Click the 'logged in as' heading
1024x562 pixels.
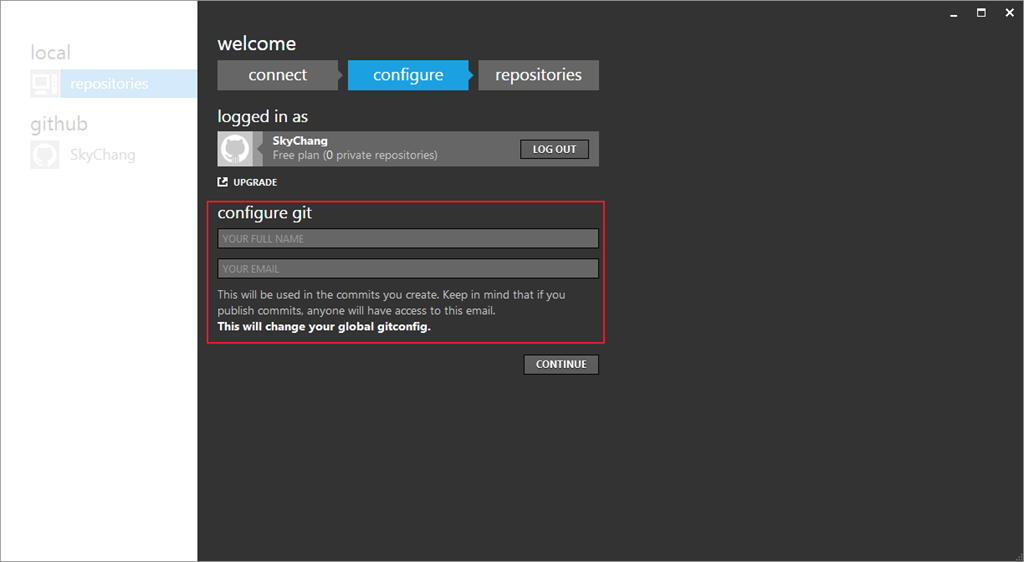(263, 117)
